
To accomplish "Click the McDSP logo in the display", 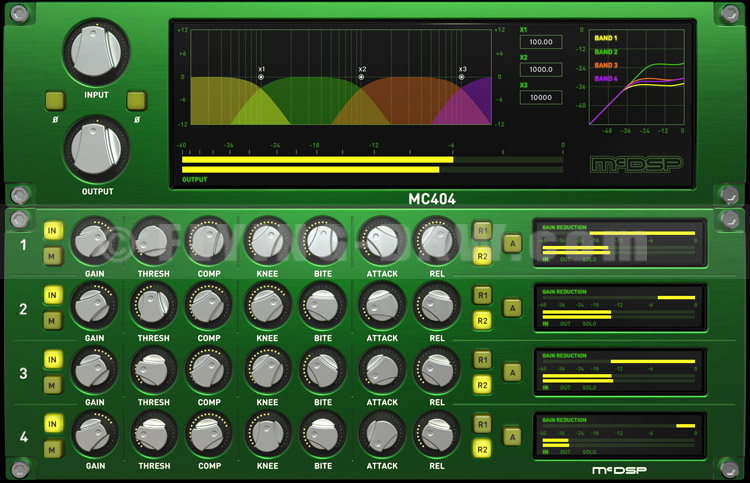I will pyautogui.click(x=637, y=165).
